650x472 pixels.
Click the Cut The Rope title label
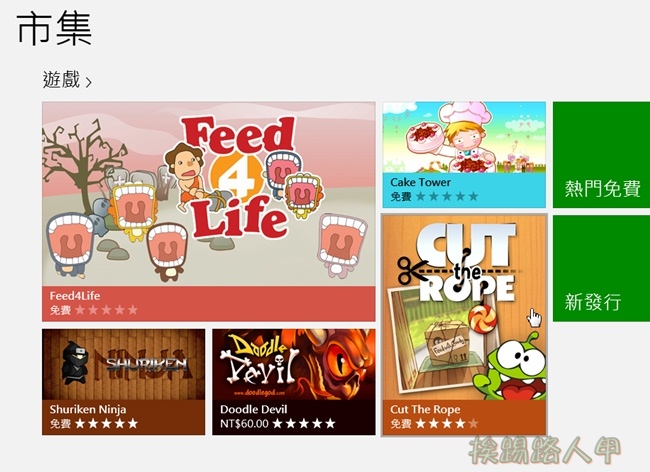tap(425, 409)
